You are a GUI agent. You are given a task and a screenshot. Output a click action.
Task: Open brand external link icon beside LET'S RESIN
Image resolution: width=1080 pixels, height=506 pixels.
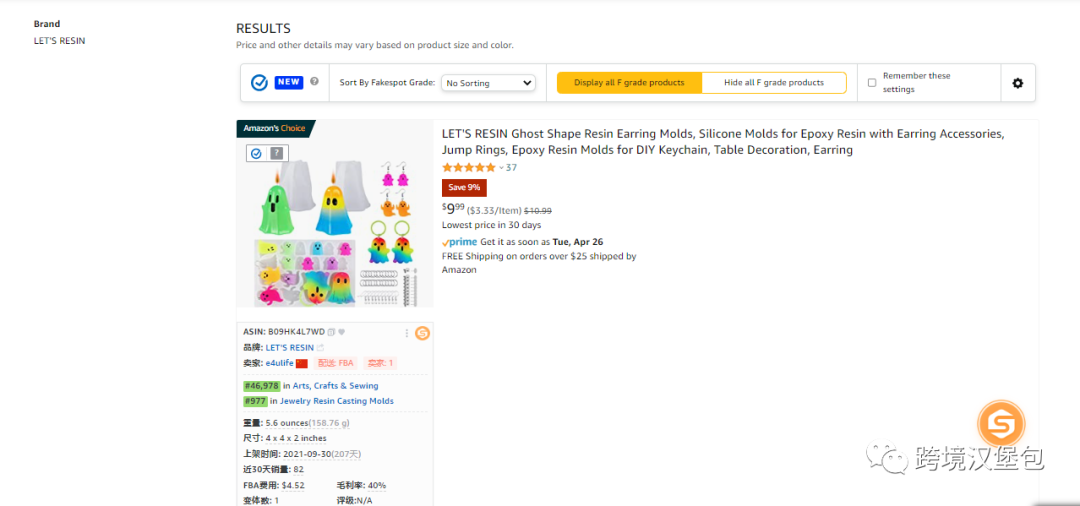320,348
